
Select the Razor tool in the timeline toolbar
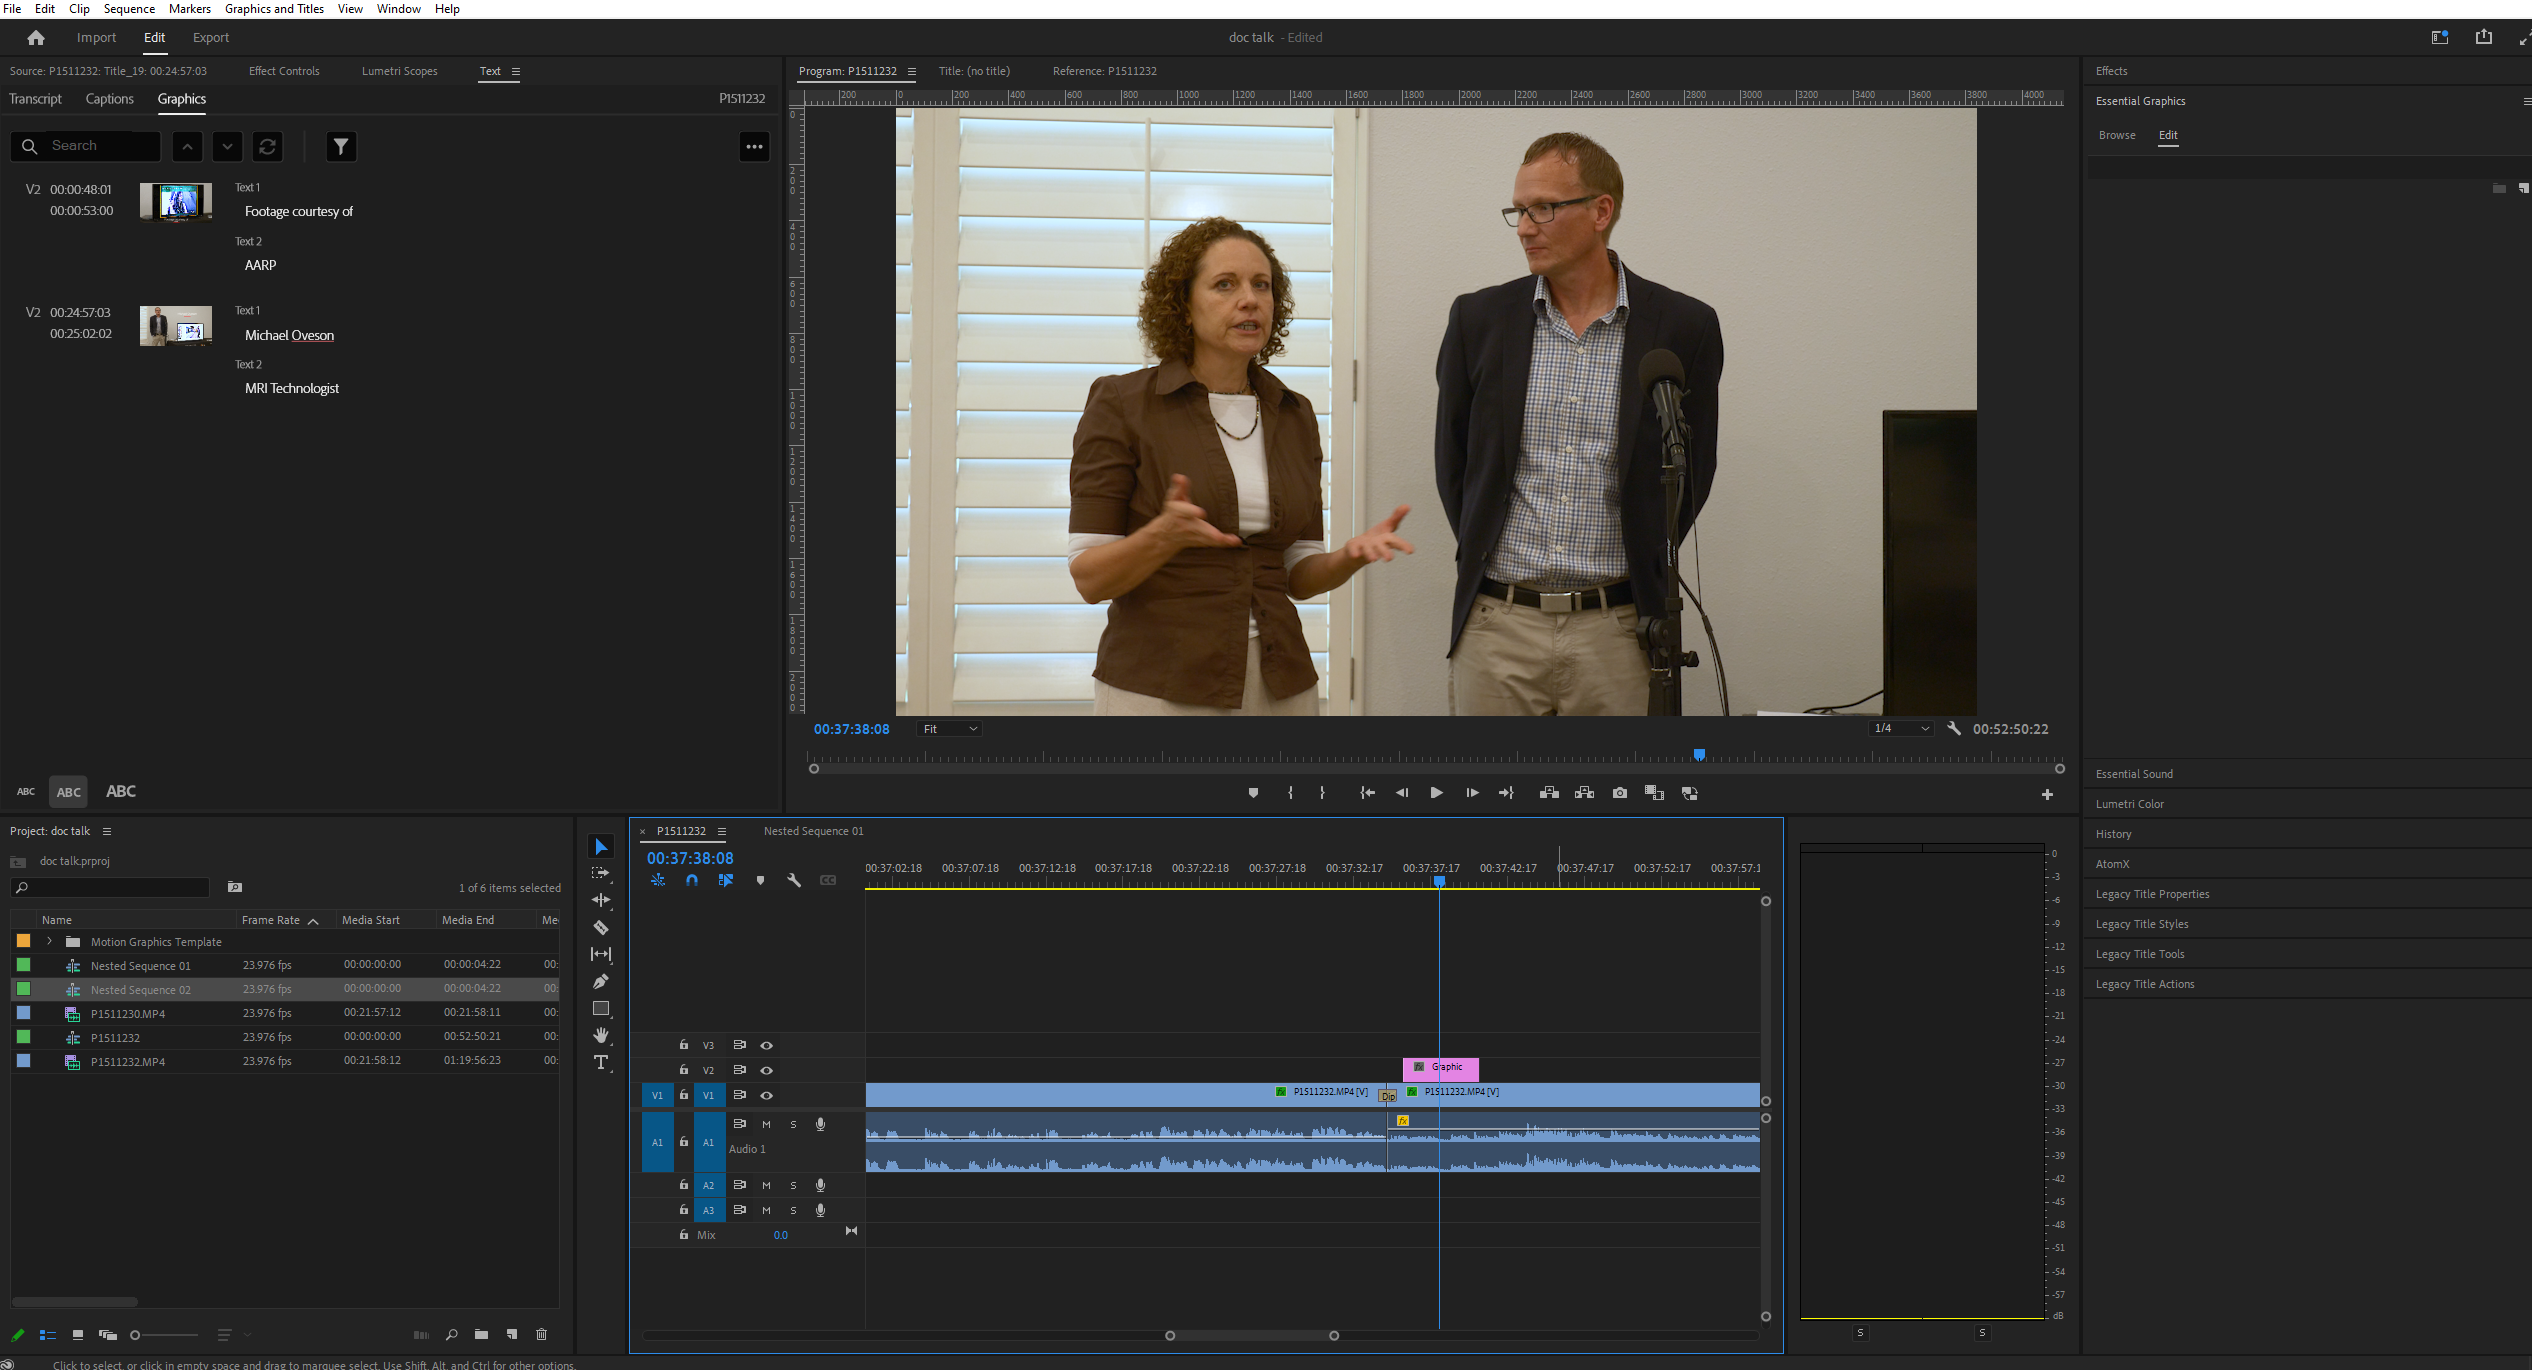coord(601,927)
